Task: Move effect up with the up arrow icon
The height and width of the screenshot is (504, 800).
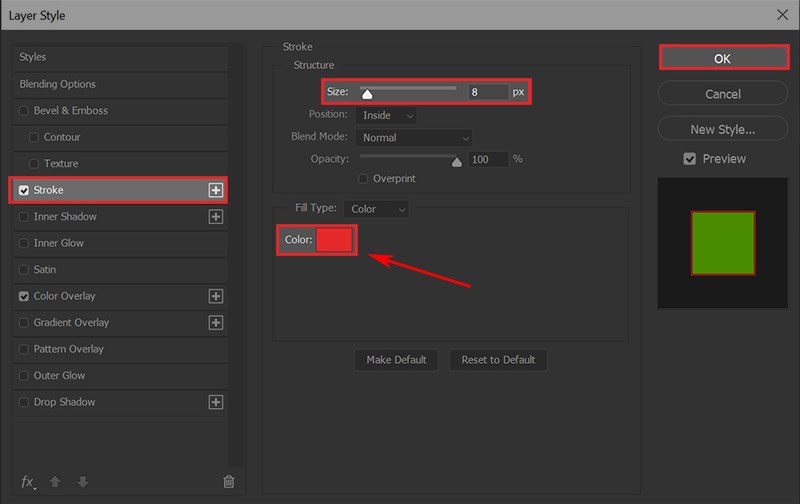Action: click(x=55, y=481)
